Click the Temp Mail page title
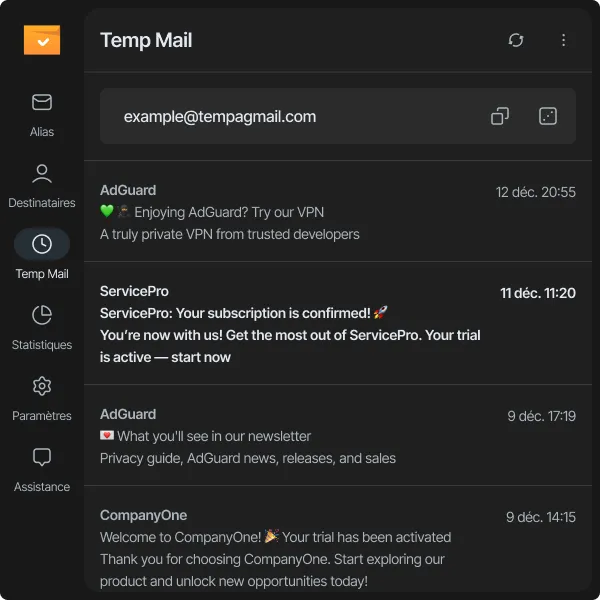The image size is (600, 600). click(146, 40)
